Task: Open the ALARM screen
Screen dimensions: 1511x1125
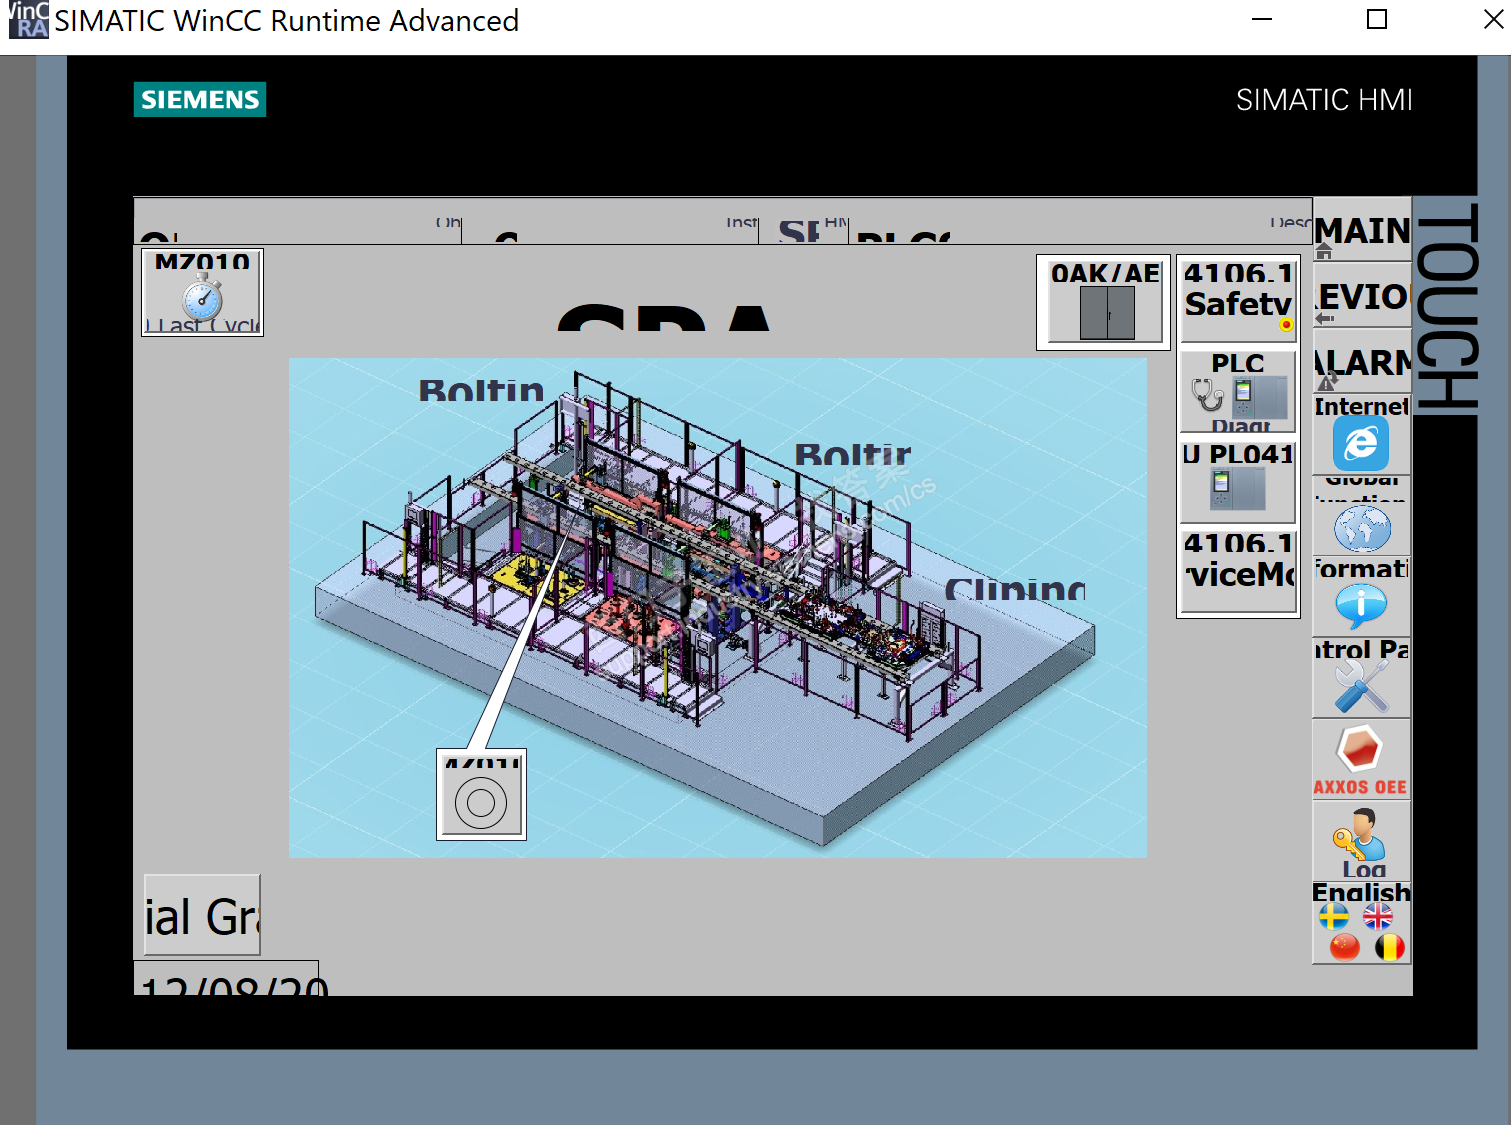Action: pos(1361,361)
